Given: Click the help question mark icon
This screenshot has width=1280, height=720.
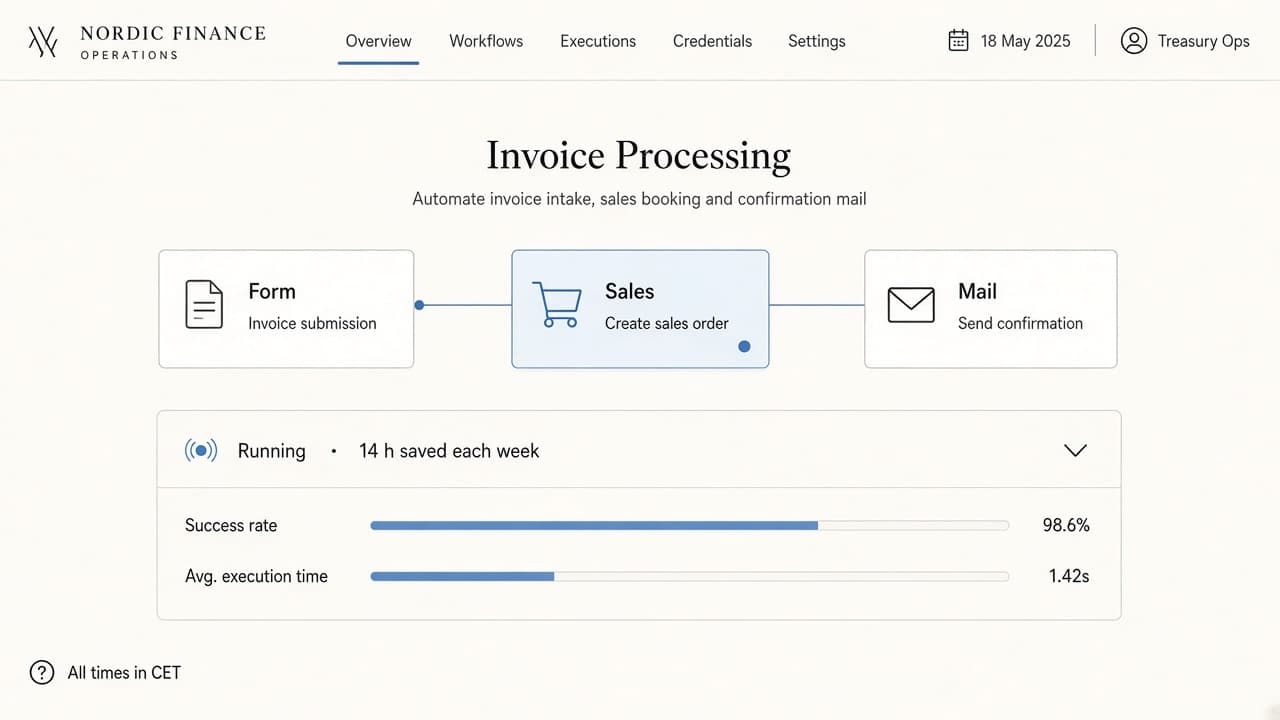Looking at the screenshot, I should (42, 673).
